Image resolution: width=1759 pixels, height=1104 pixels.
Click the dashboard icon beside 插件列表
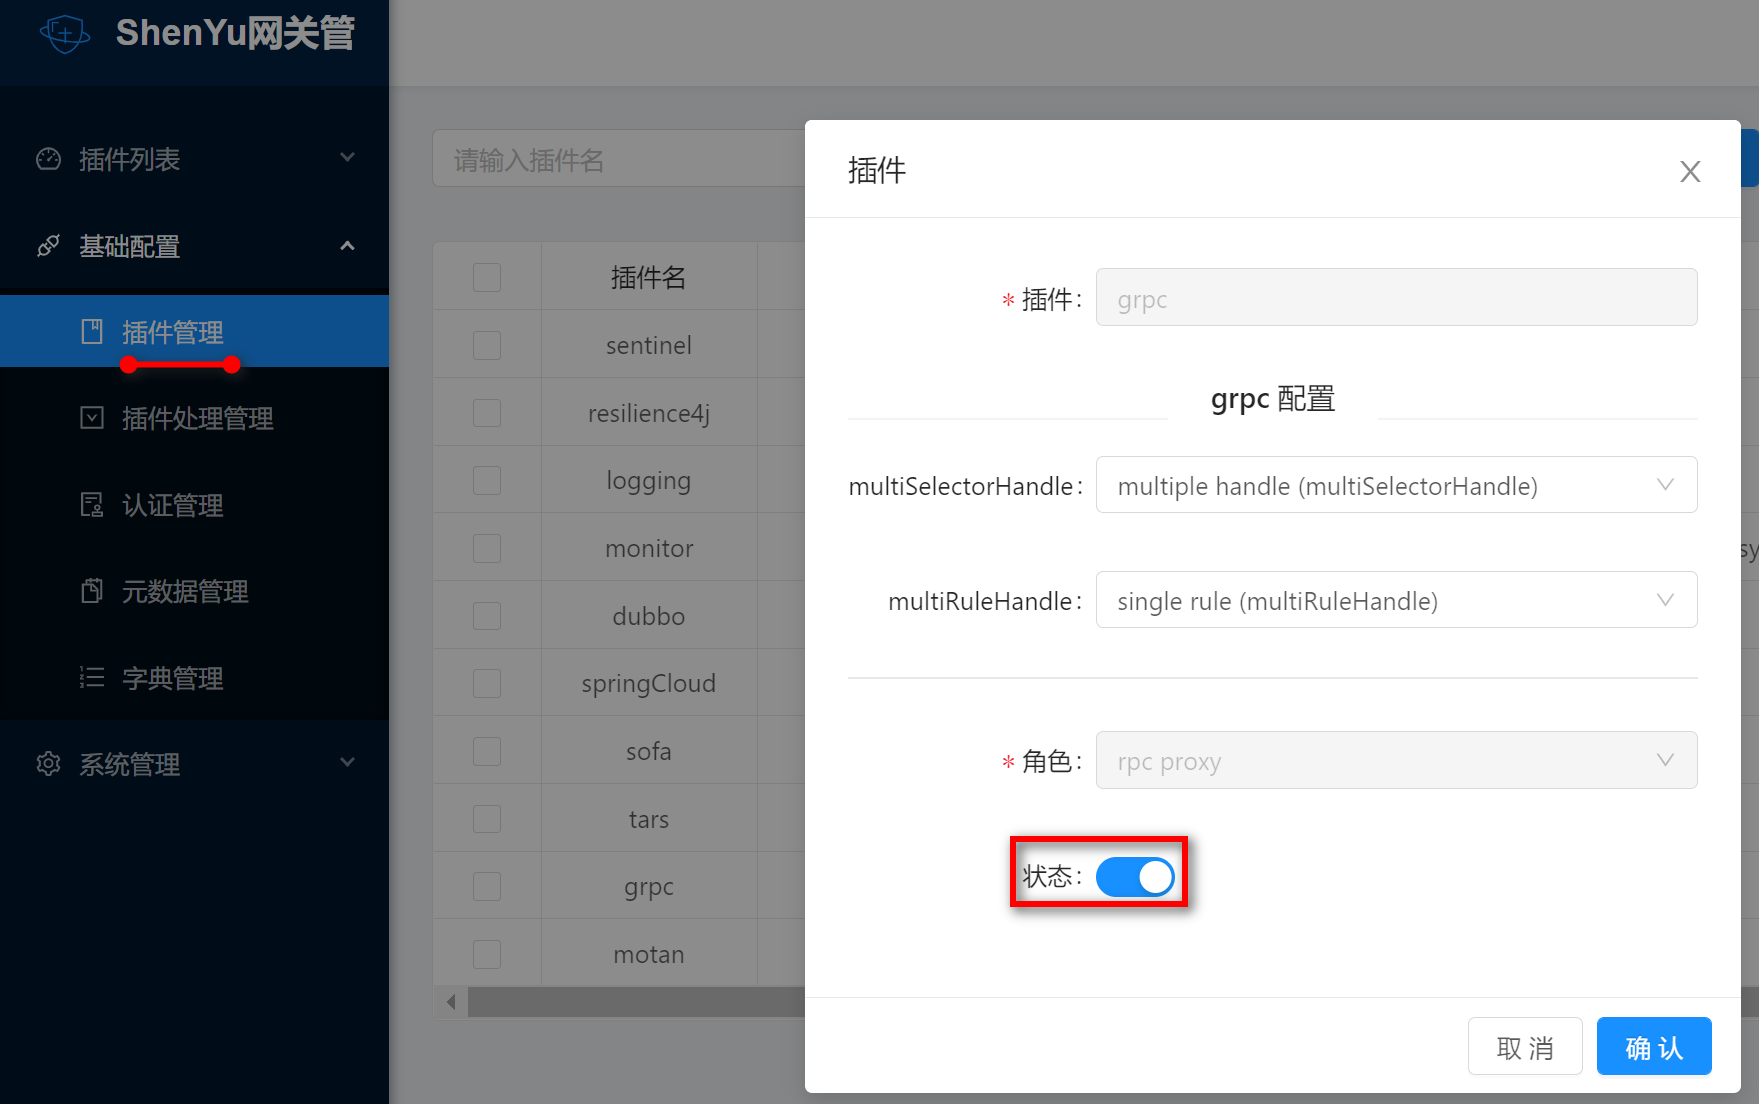click(x=48, y=159)
